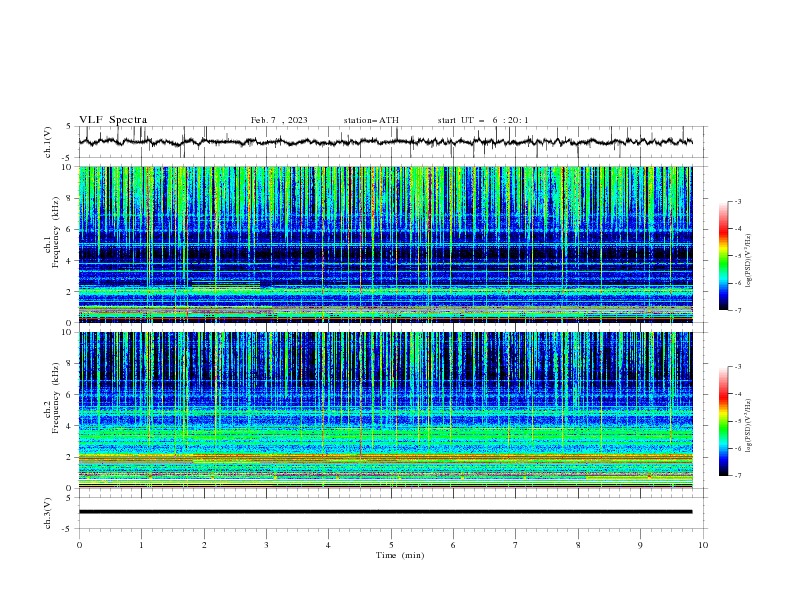Click the "Time (min)" axis label

pyautogui.click(x=400, y=555)
